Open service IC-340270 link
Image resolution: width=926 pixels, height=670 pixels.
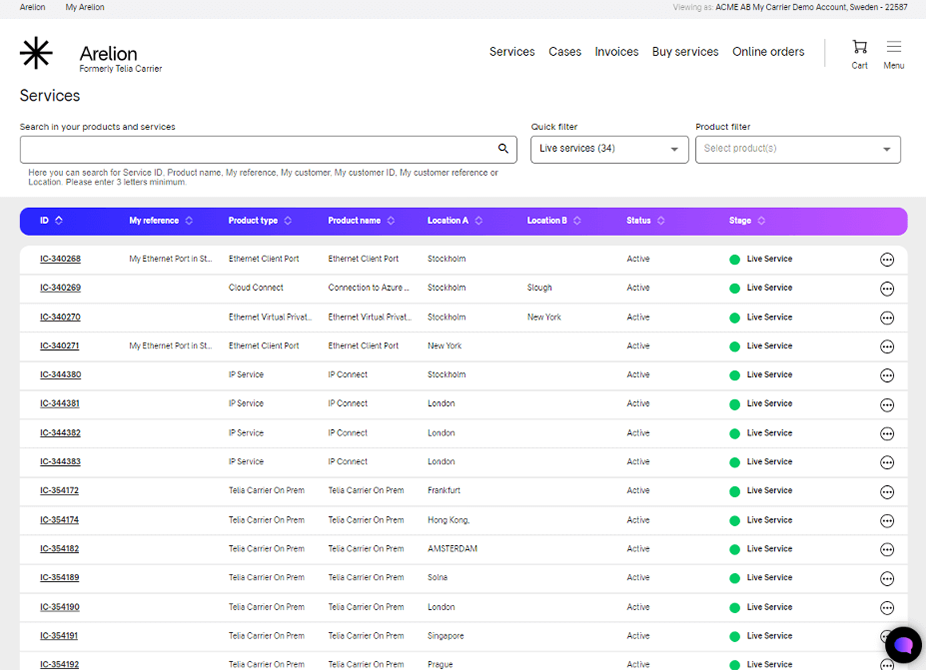[x=60, y=318]
